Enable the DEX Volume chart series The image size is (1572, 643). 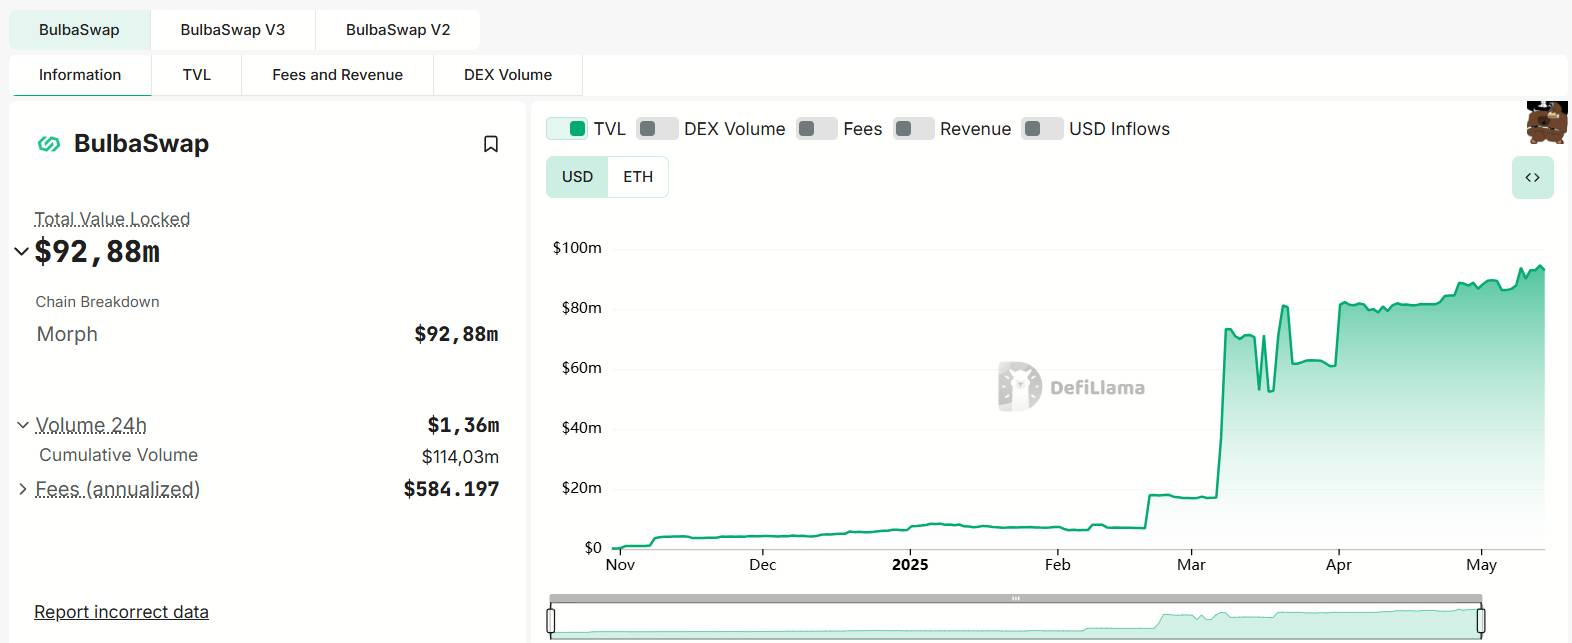pos(657,129)
